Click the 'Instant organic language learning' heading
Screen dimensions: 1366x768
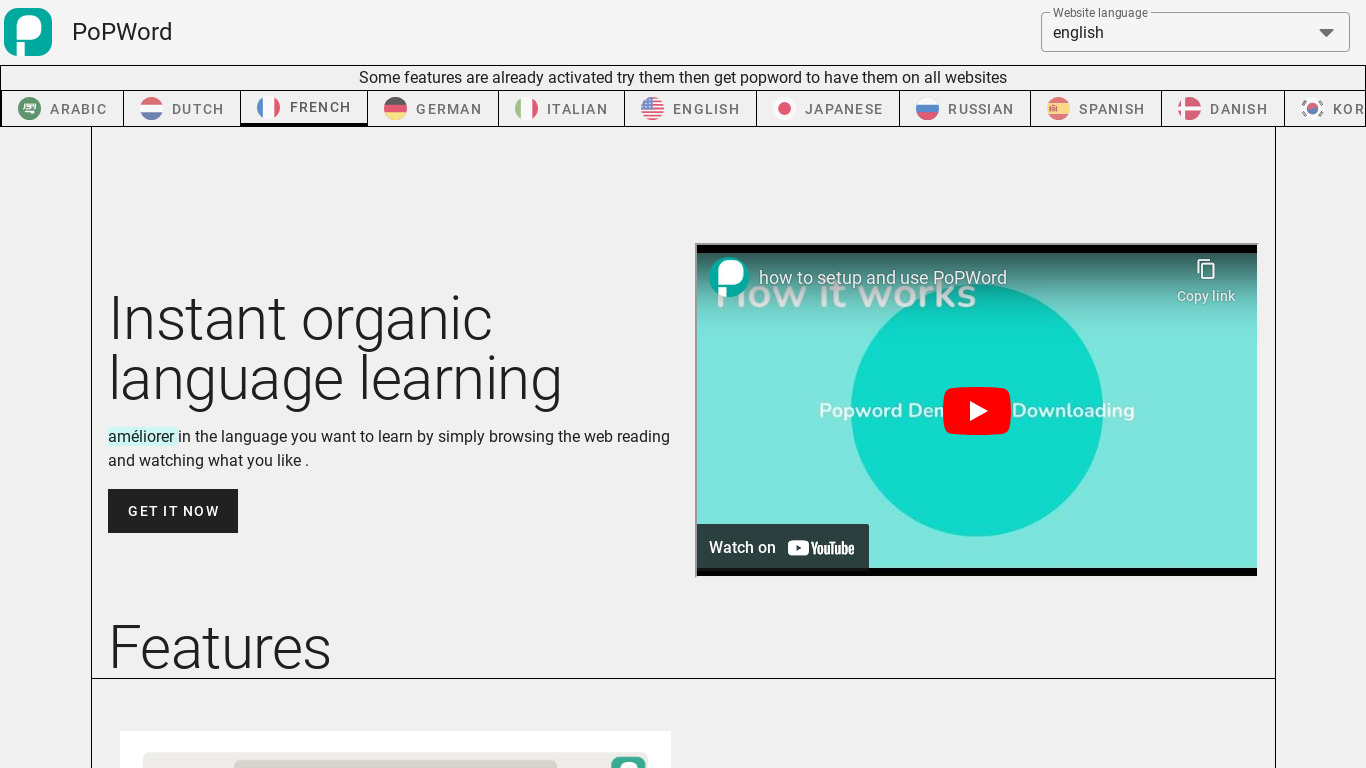click(335, 349)
